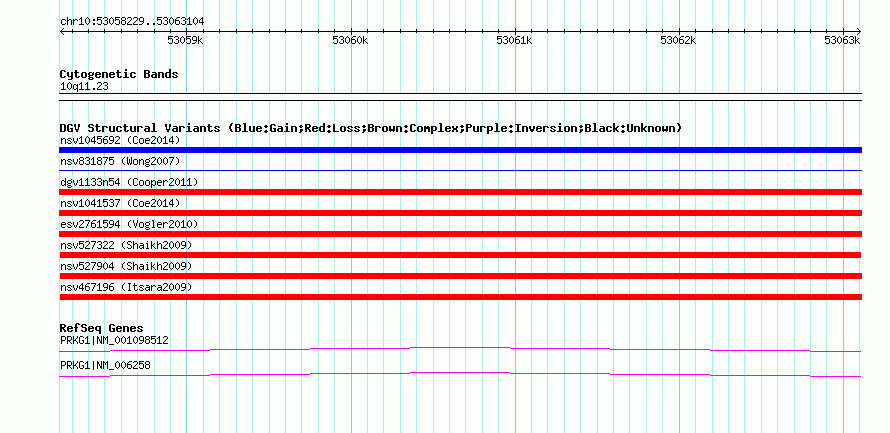Screen dimensions: 890x433
Task: Click the 10q11.23 band label
Action: click(x=84, y=87)
